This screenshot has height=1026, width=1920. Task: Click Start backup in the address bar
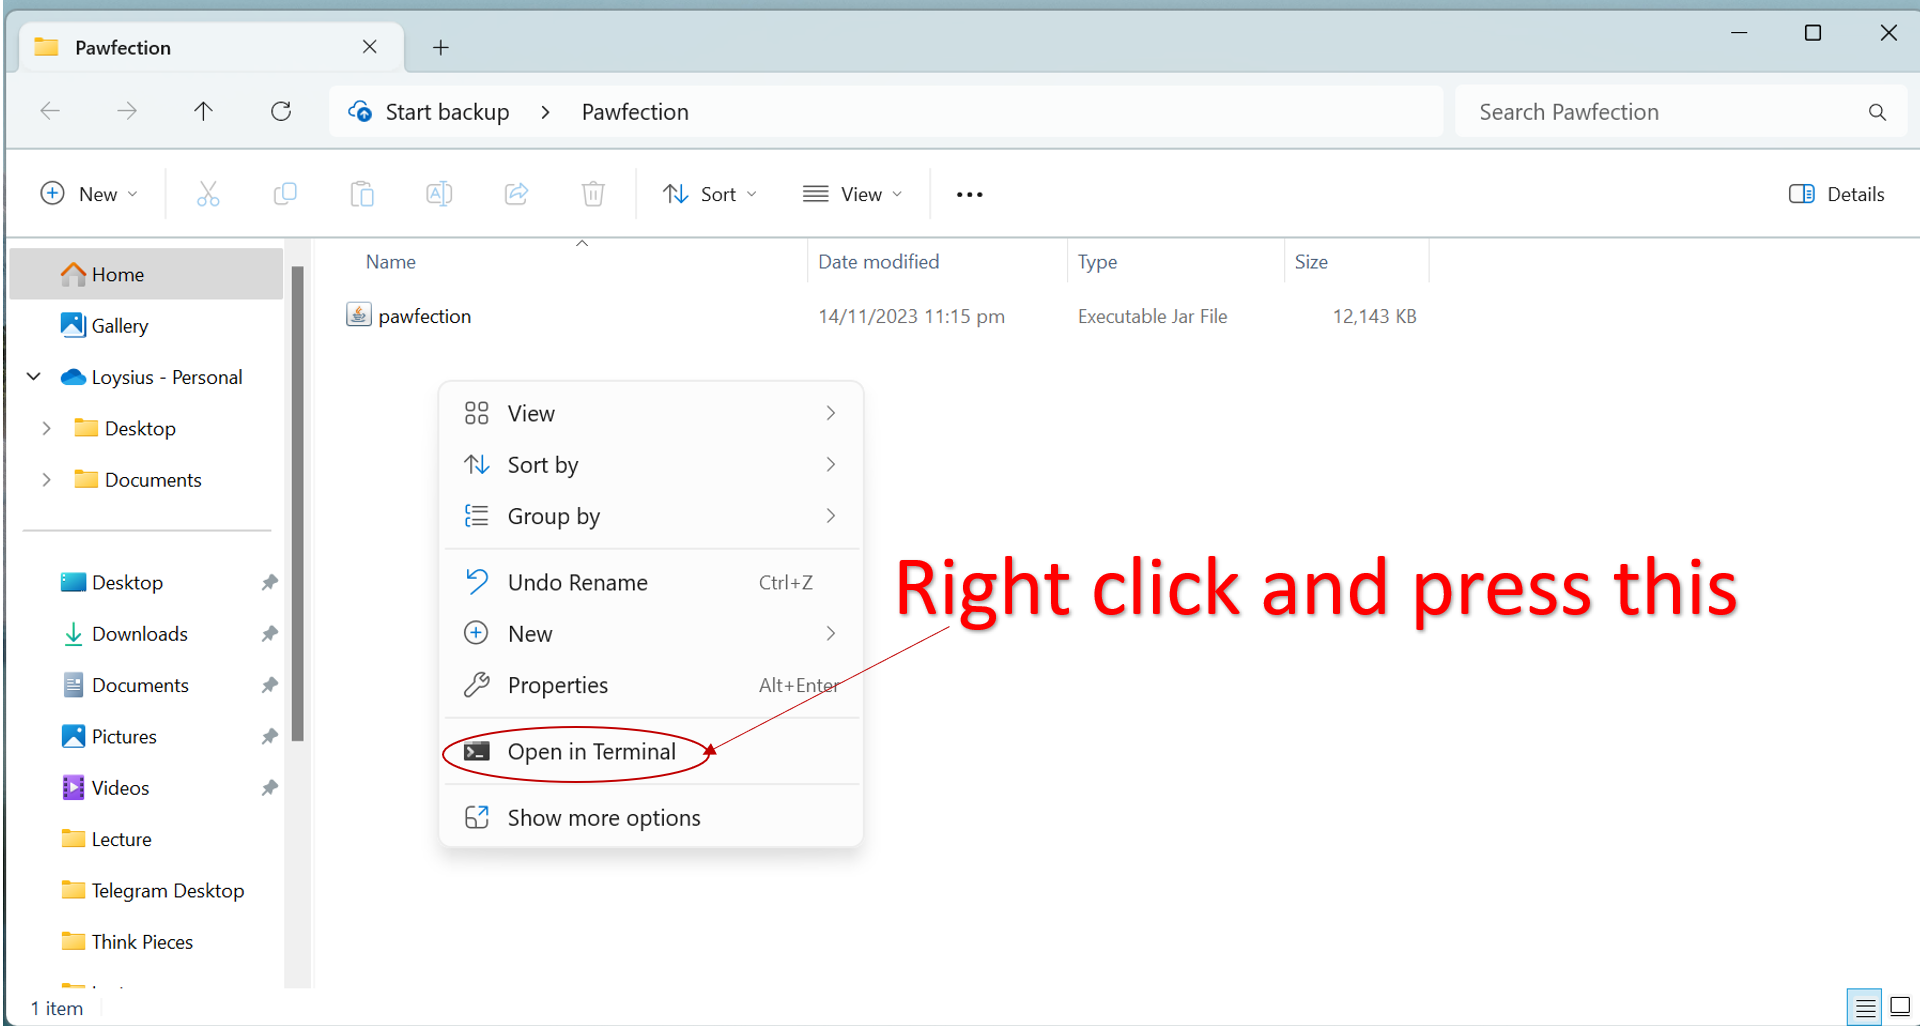click(447, 112)
